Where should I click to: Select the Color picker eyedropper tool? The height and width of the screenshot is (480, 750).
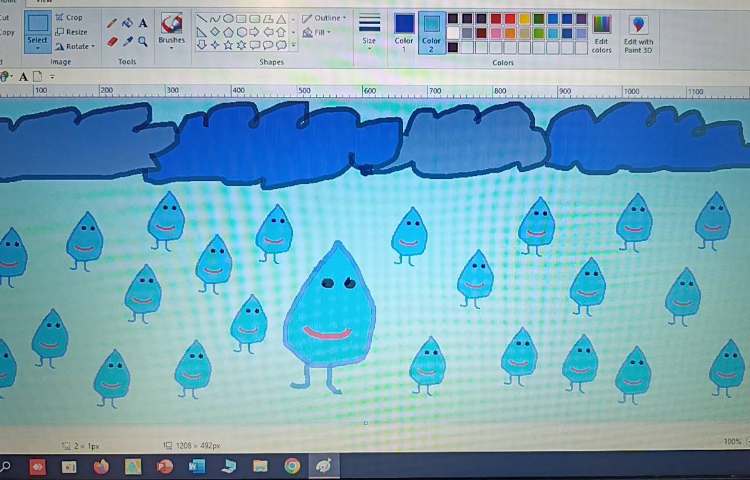click(128, 42)
